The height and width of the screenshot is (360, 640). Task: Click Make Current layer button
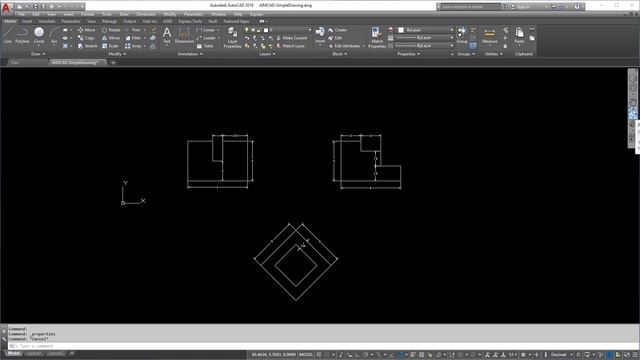291,38
